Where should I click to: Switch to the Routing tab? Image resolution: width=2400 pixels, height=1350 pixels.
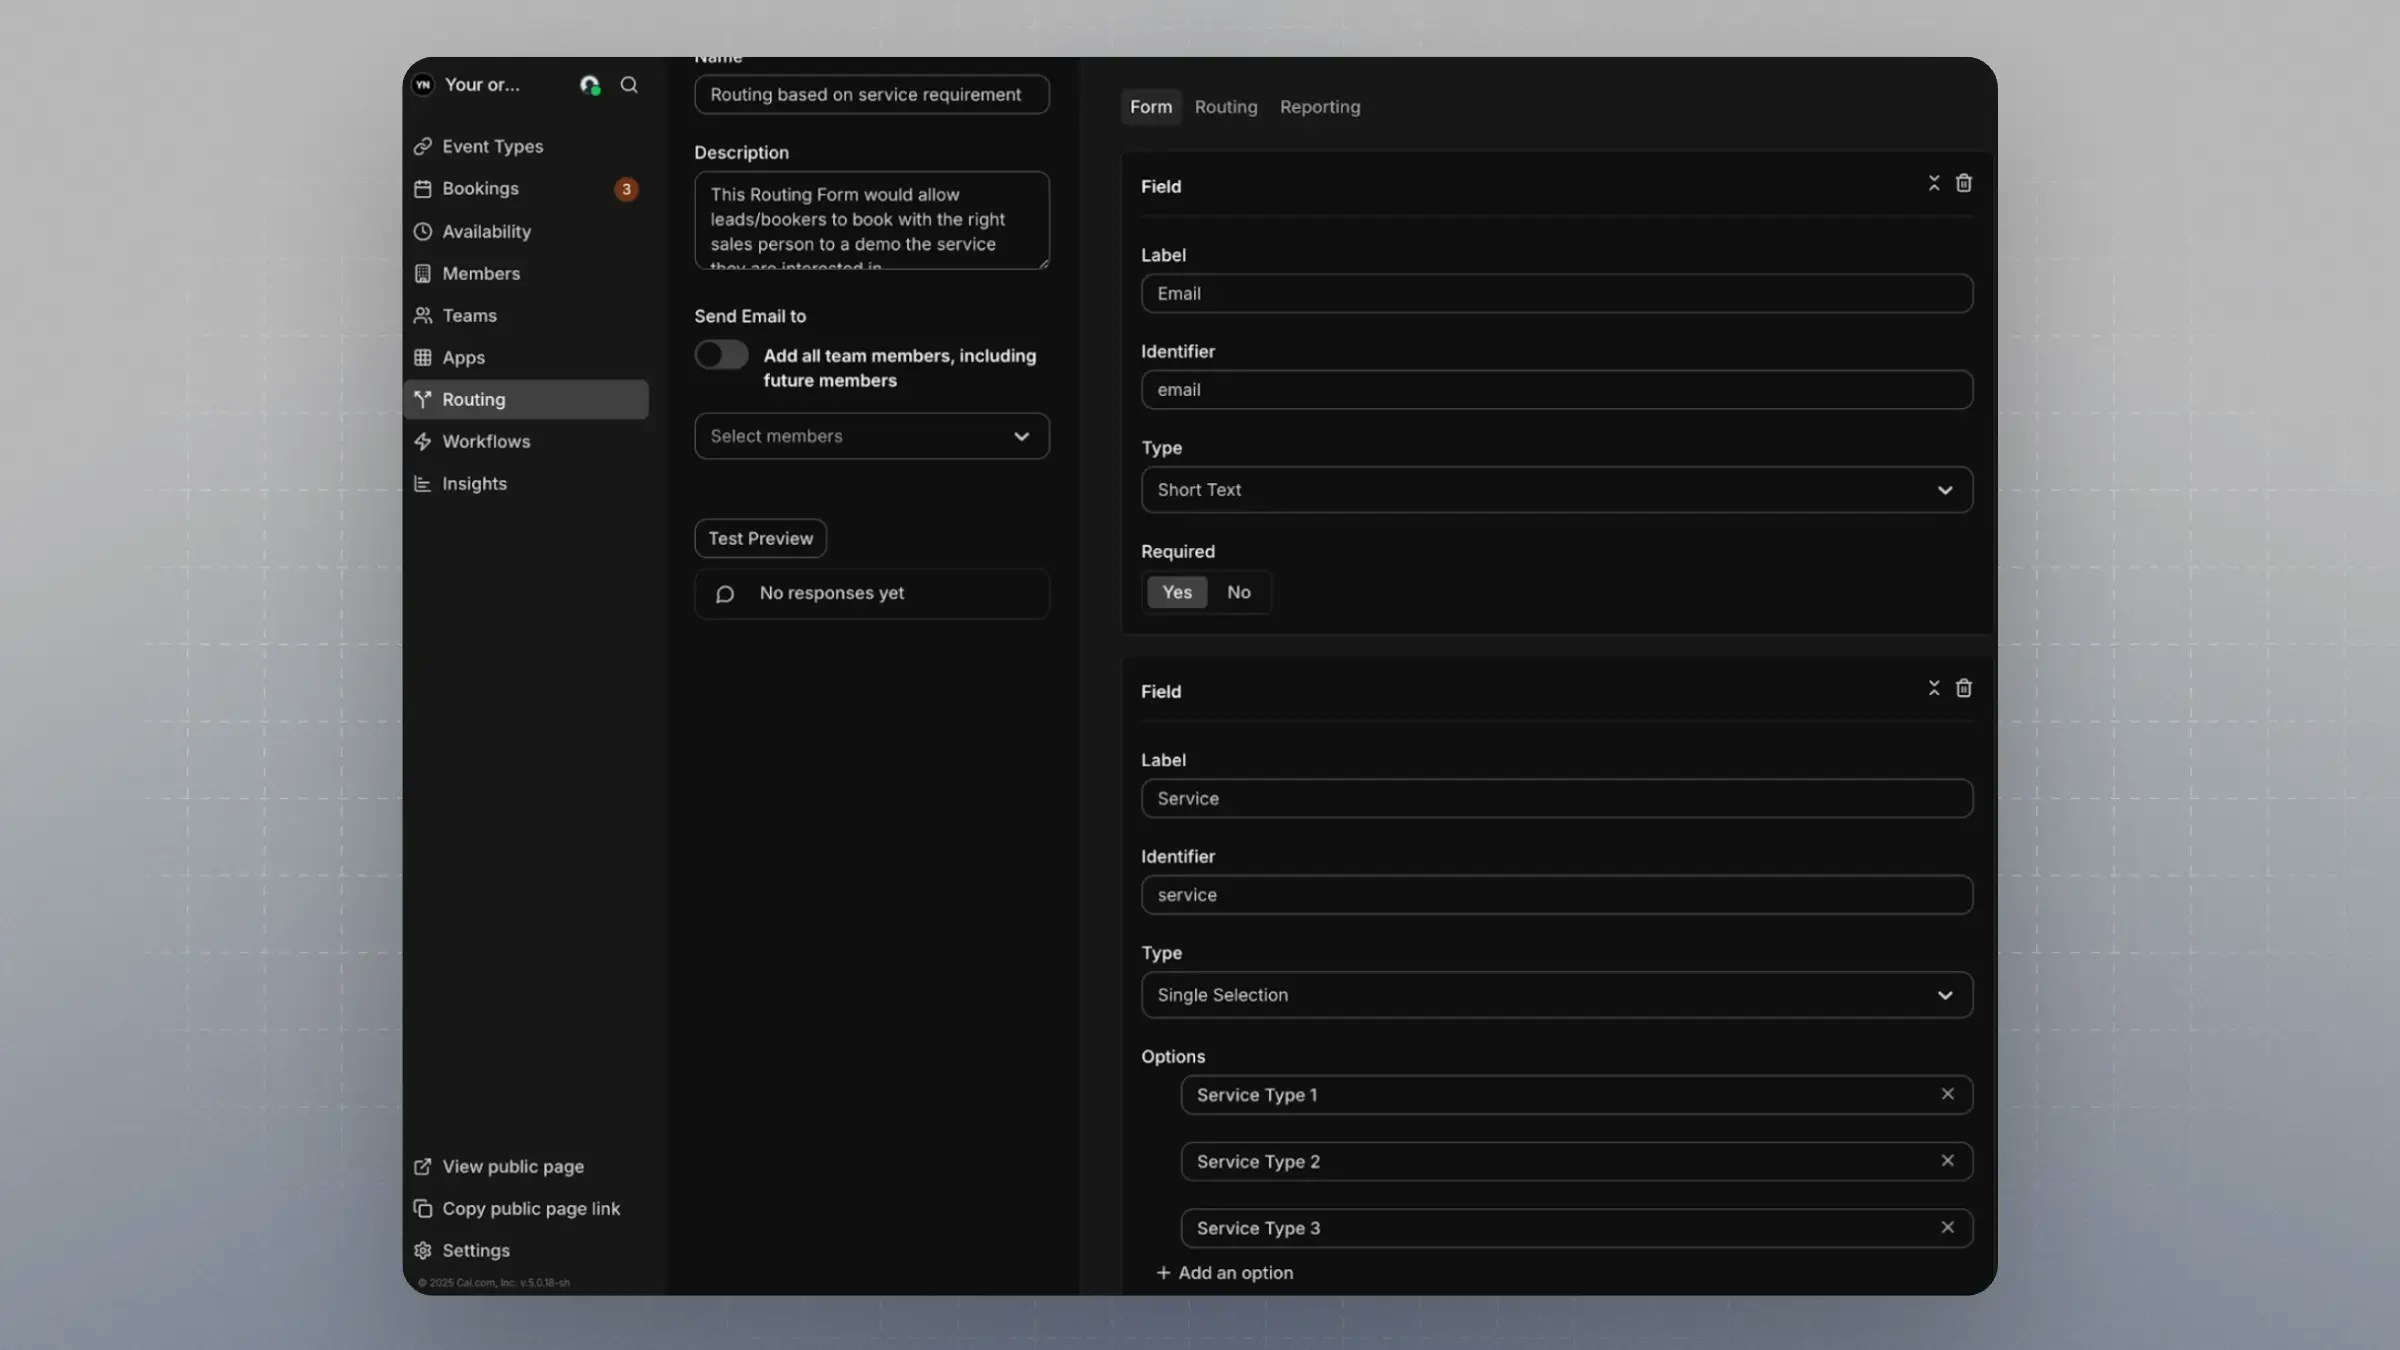tap(1225, 107)
